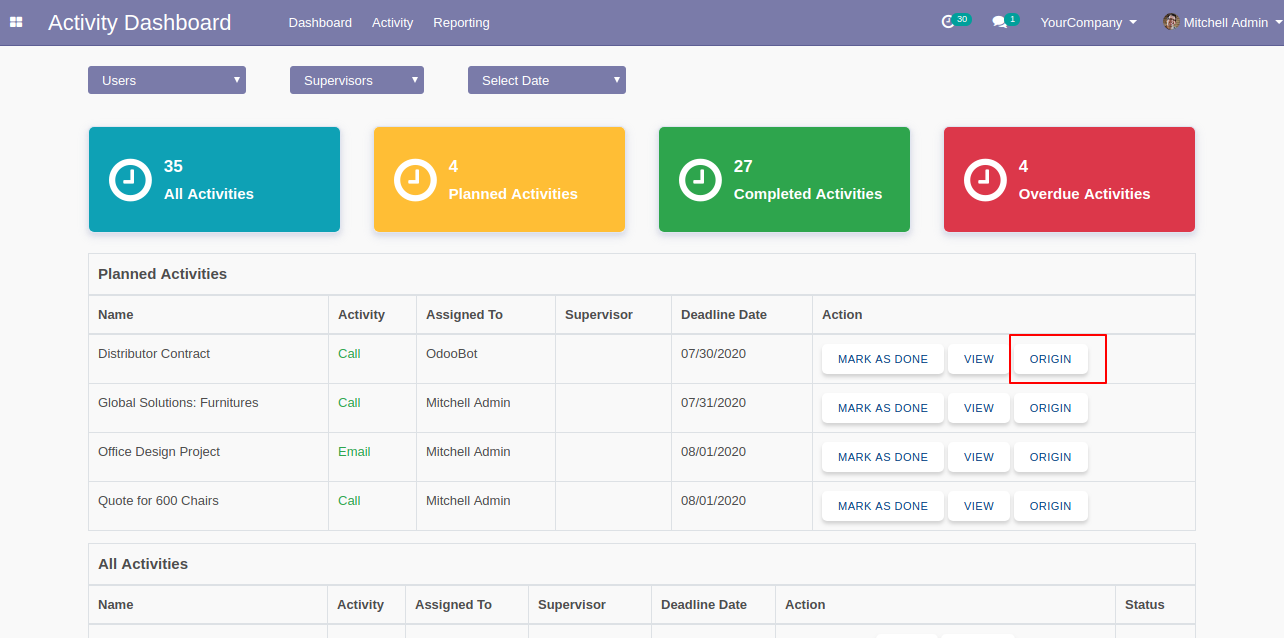View the Quote for 600 Chairs activity
Screen dimensions: 1284x638
pos(979,506)
